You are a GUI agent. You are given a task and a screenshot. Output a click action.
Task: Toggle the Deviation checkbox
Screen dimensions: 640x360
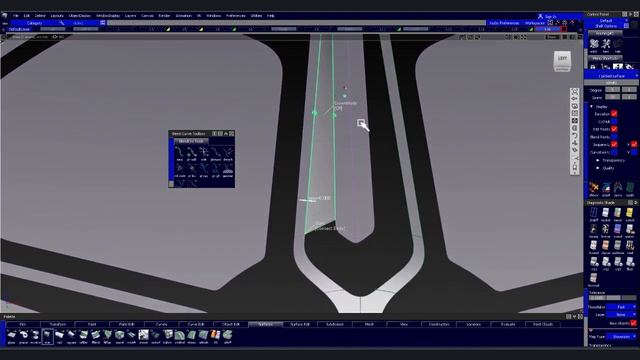tap(614, 114)
